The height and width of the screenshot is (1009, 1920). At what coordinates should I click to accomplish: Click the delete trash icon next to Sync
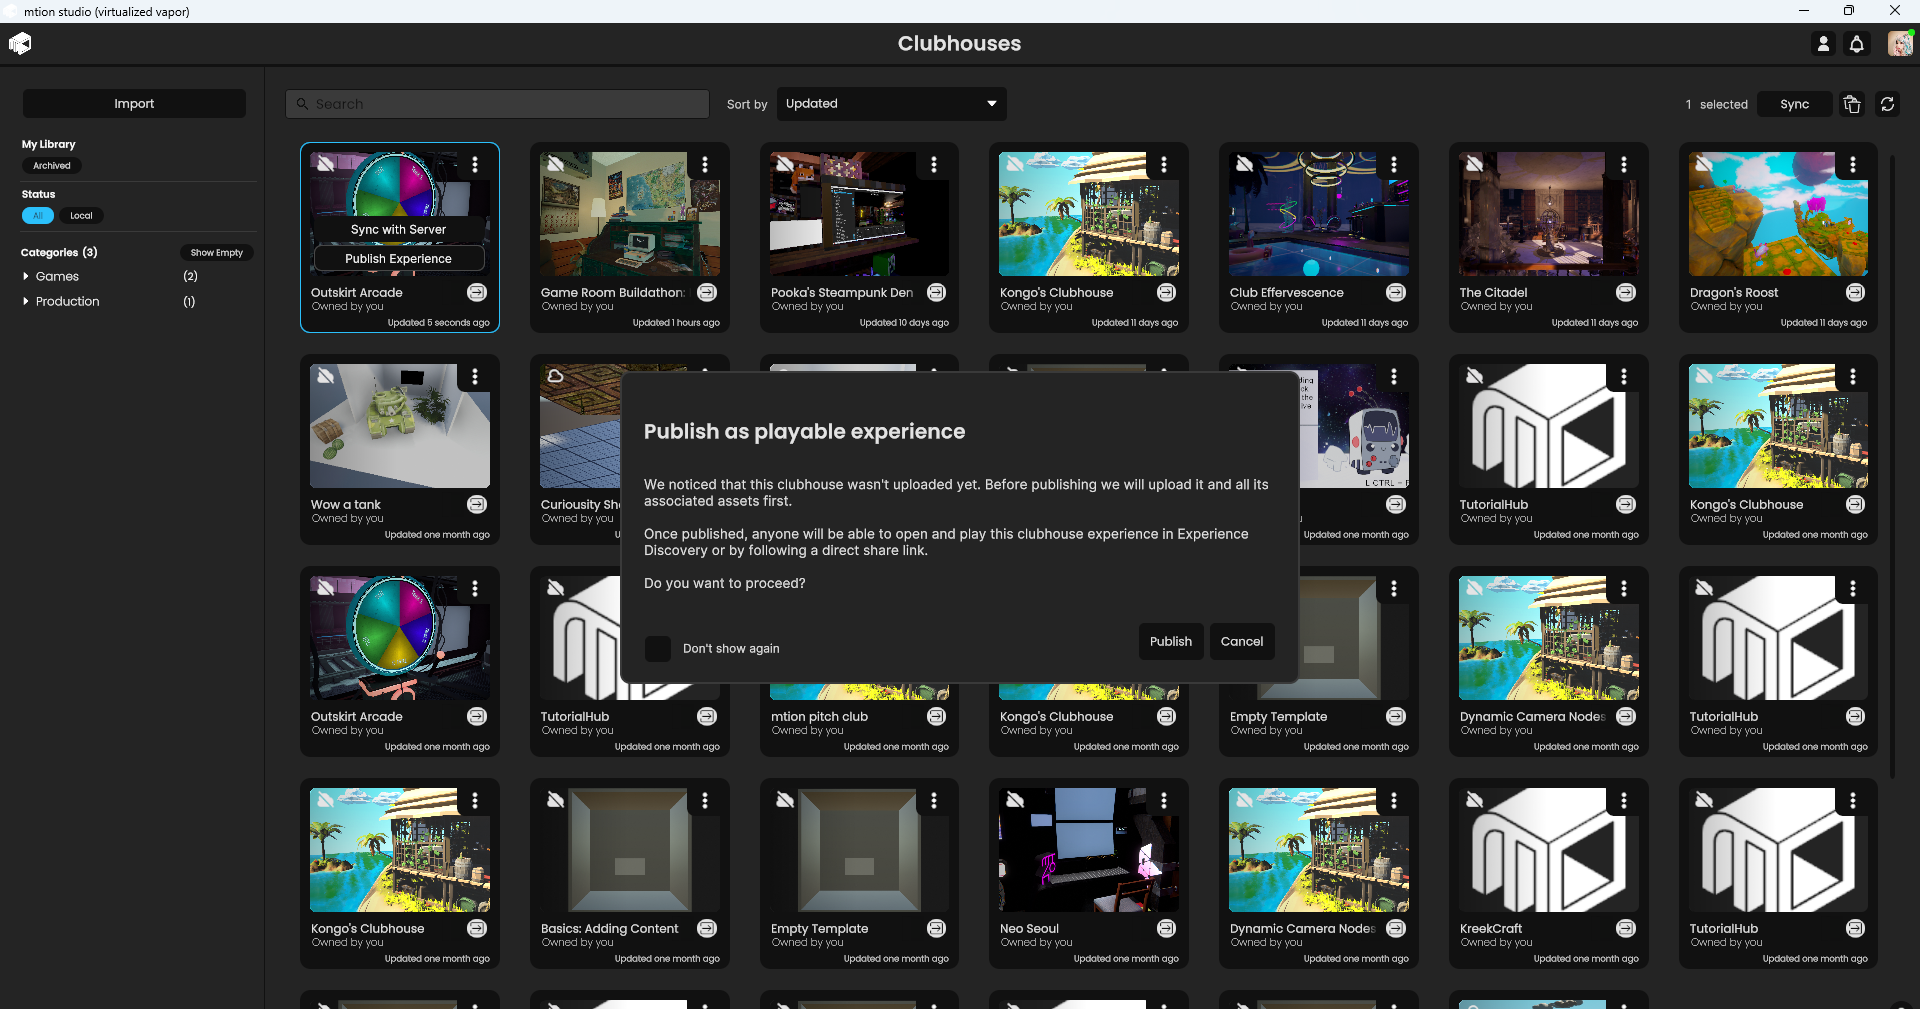click(x=1852, y=104)
